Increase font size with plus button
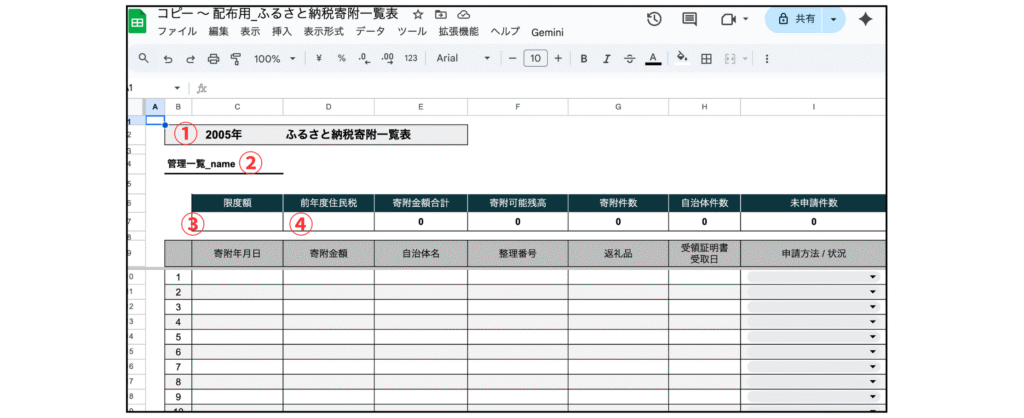This screenshot has height=418, width=1024. pos(558,59)
